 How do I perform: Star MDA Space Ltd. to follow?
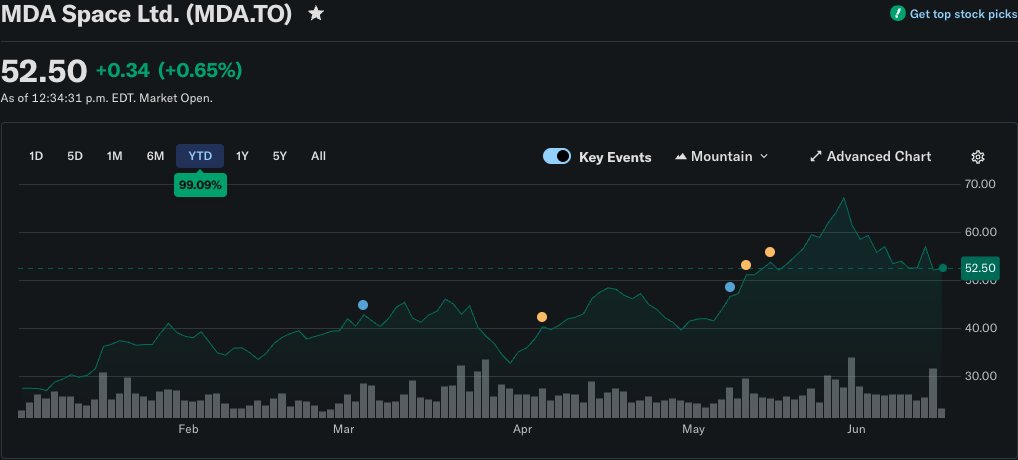coord(316,14)
